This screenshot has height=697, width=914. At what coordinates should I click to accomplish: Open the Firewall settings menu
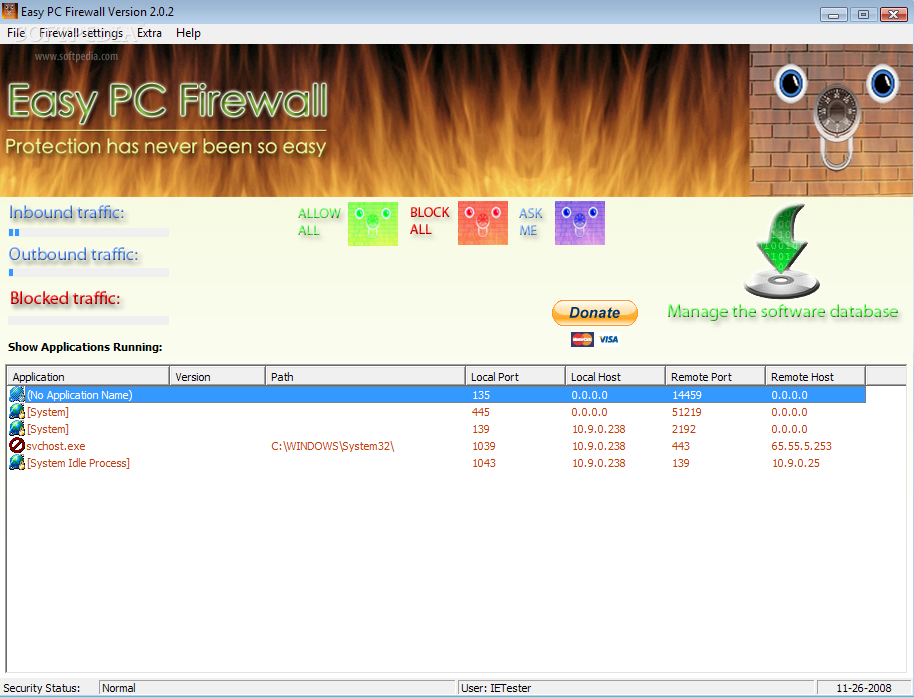(x=81, y=33)
